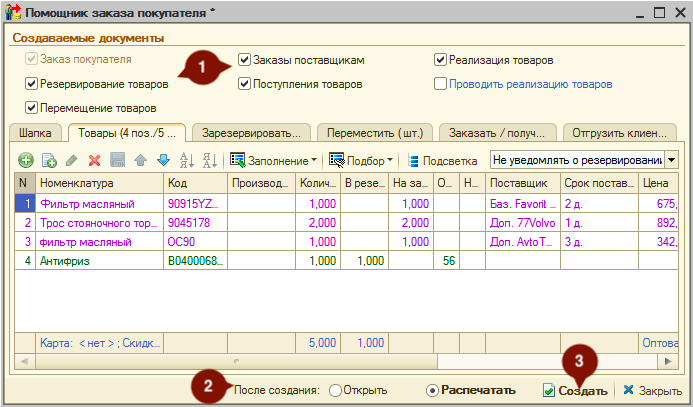
Task: Click the application icon in title bar
Action: click(x=12, y=13)
